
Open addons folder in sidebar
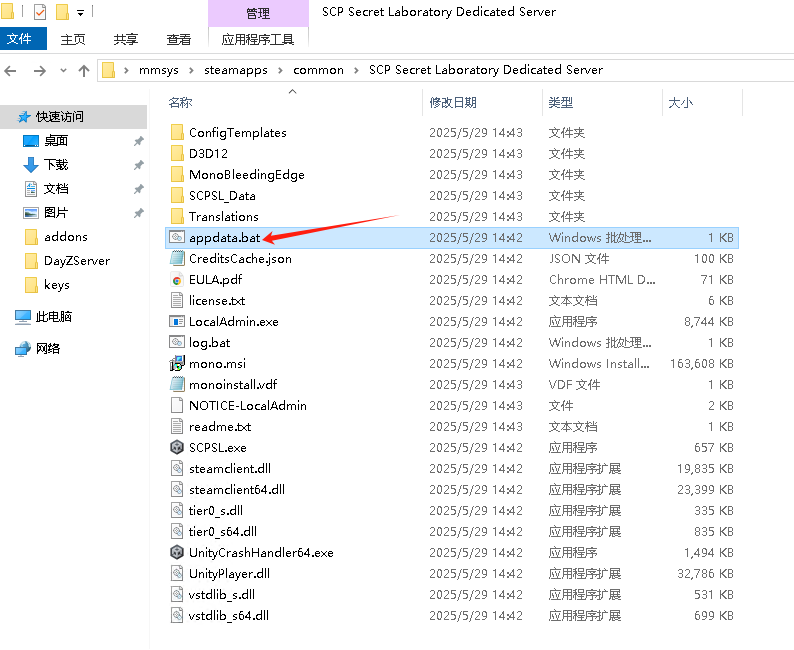click(x=66, y=237)
